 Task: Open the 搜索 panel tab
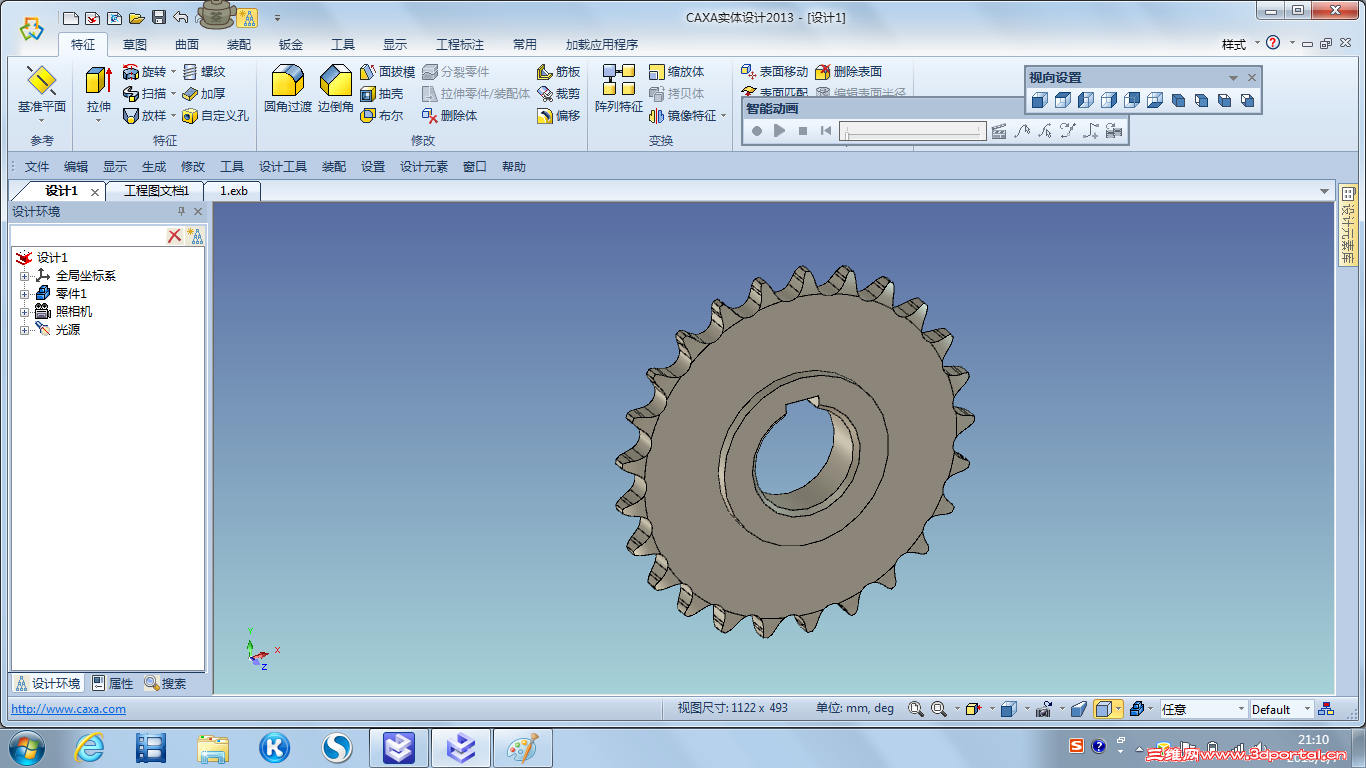166,684
